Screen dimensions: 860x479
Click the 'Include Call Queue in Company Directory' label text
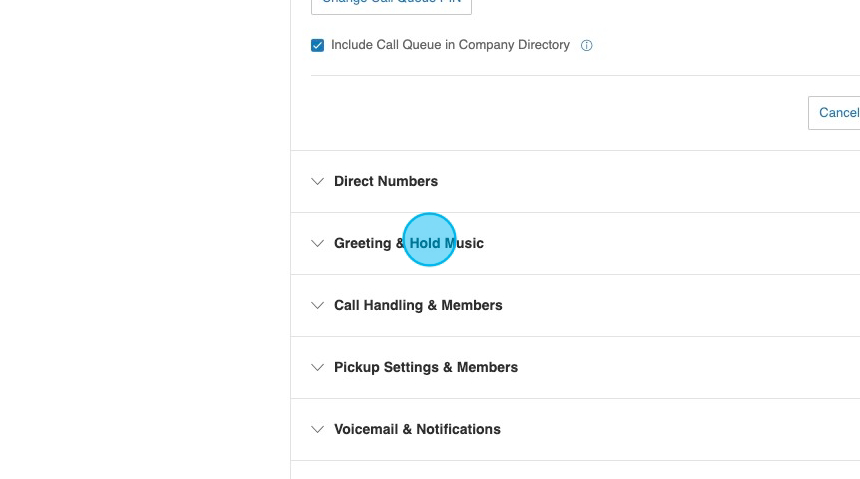(x=450, y=45)
